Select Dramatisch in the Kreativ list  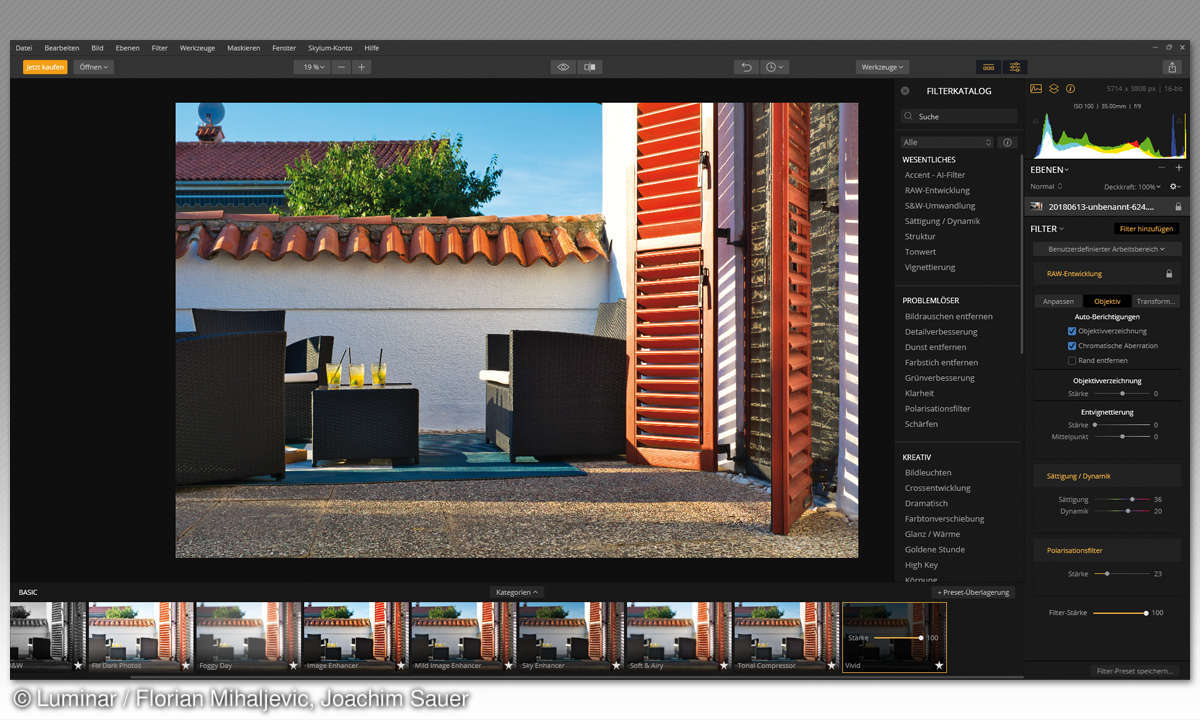tap(926, 504)
